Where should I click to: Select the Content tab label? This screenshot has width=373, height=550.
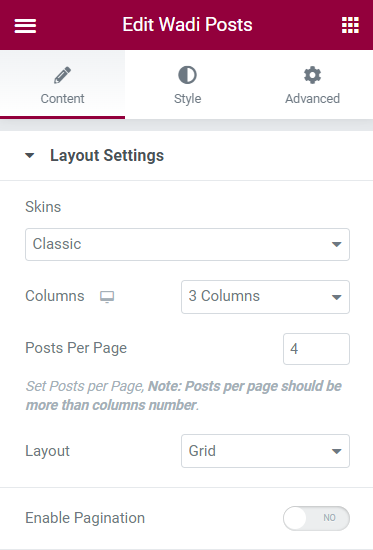click(62, 99)
